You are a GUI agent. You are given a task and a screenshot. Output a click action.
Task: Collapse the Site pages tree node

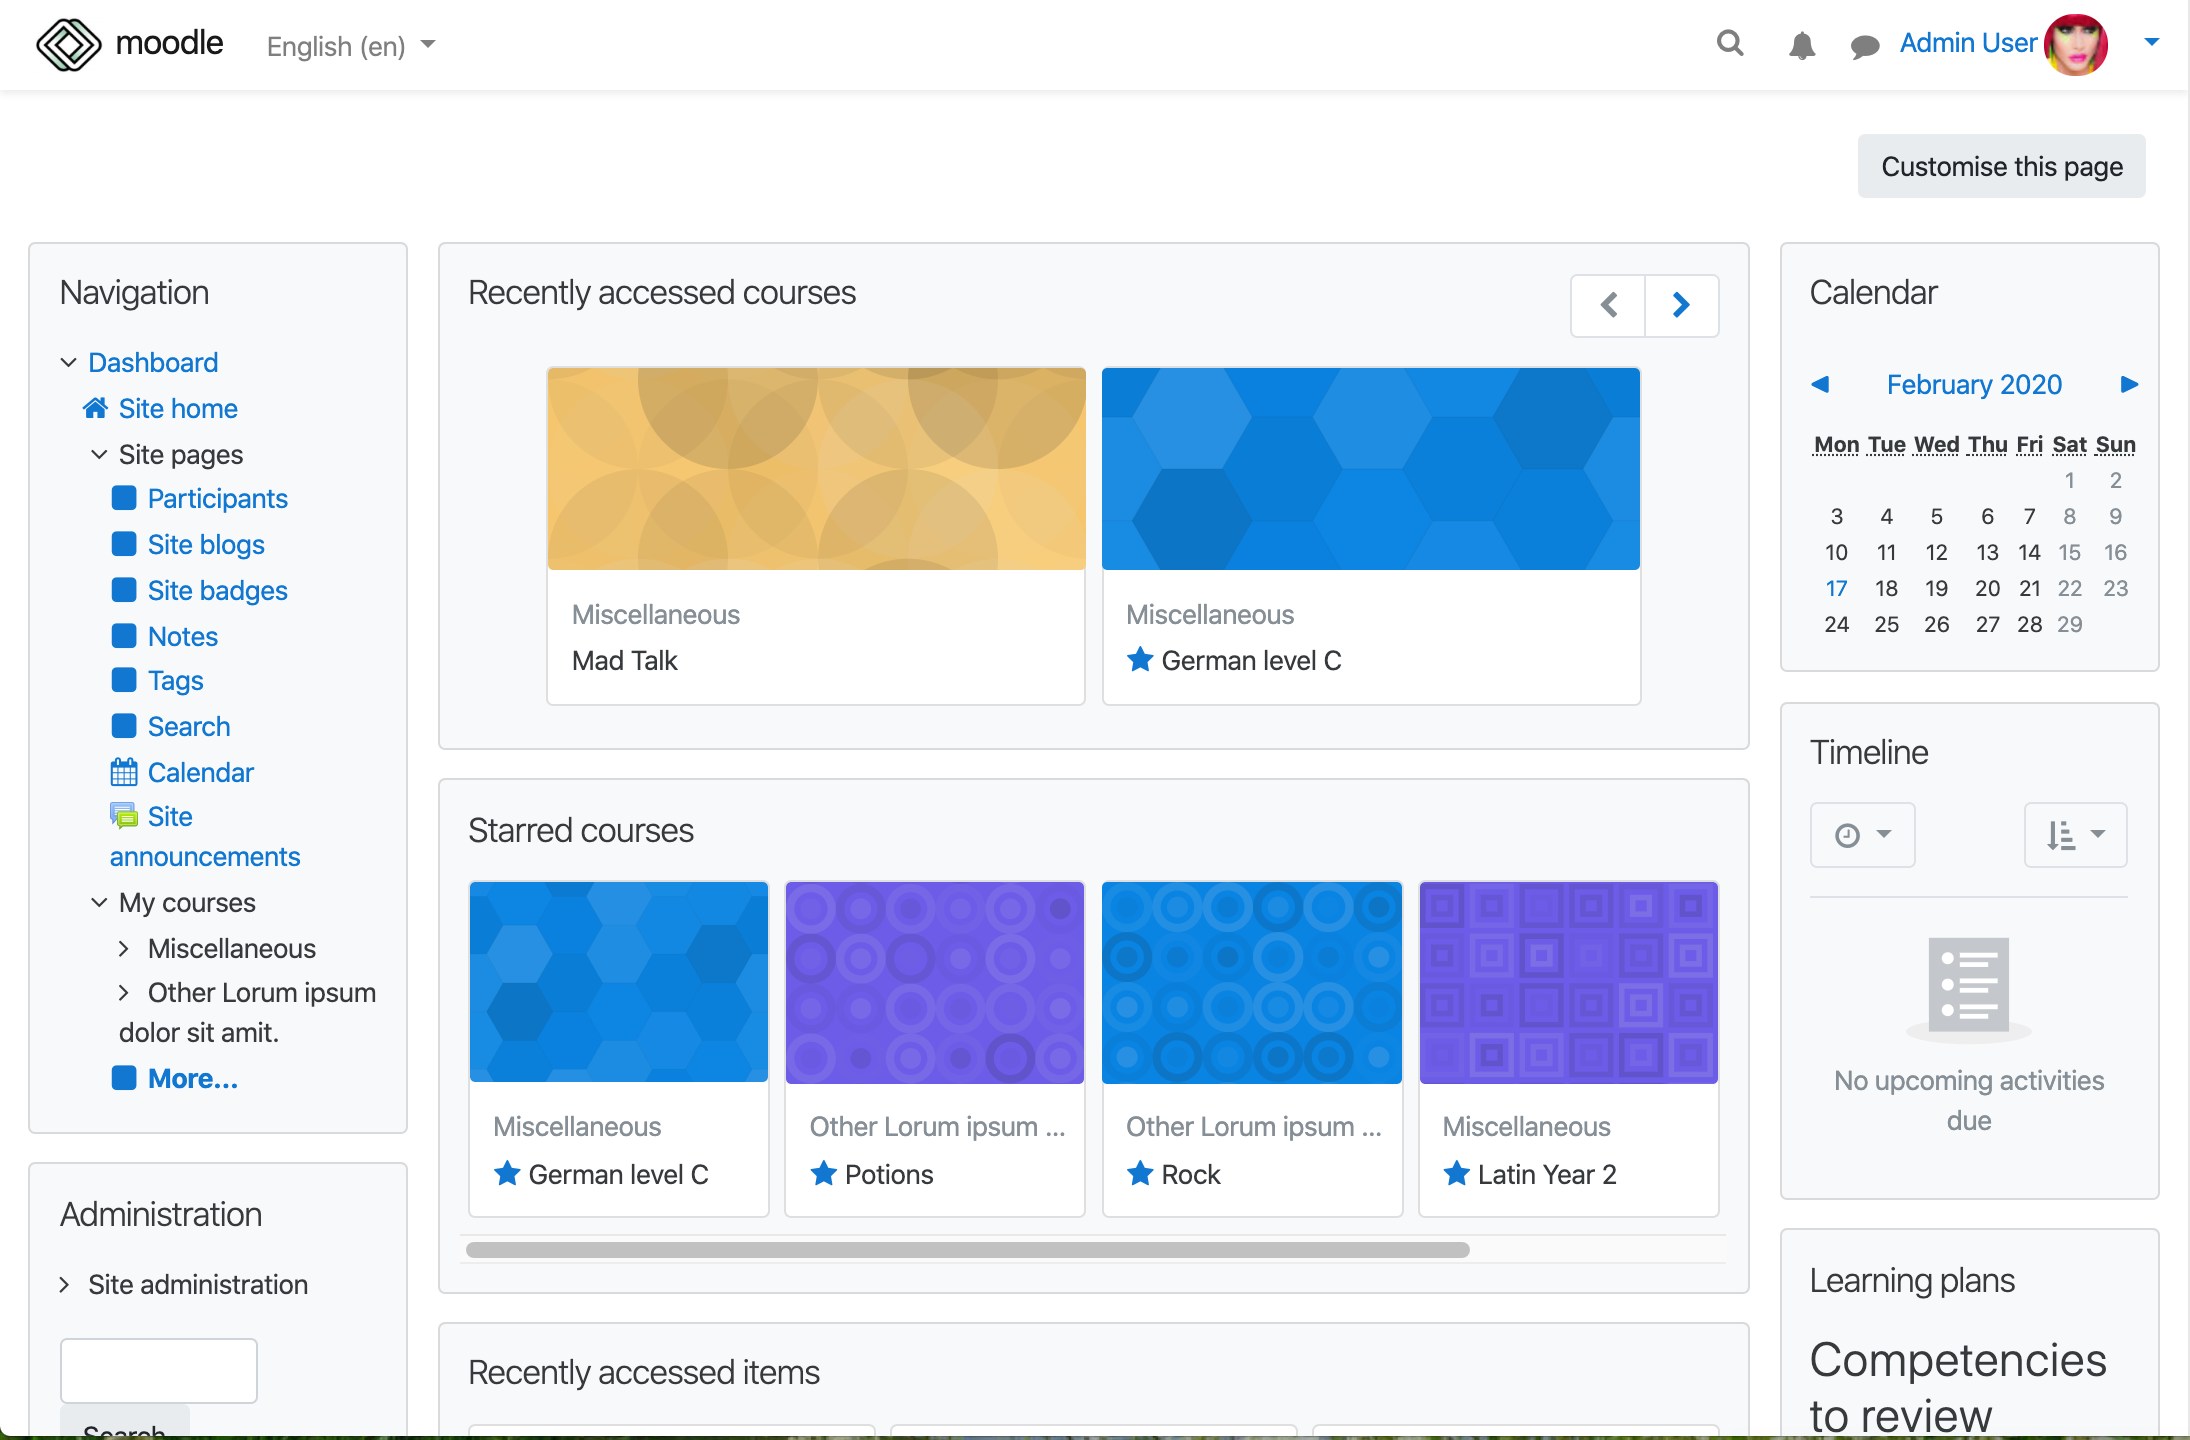point(99,454)
